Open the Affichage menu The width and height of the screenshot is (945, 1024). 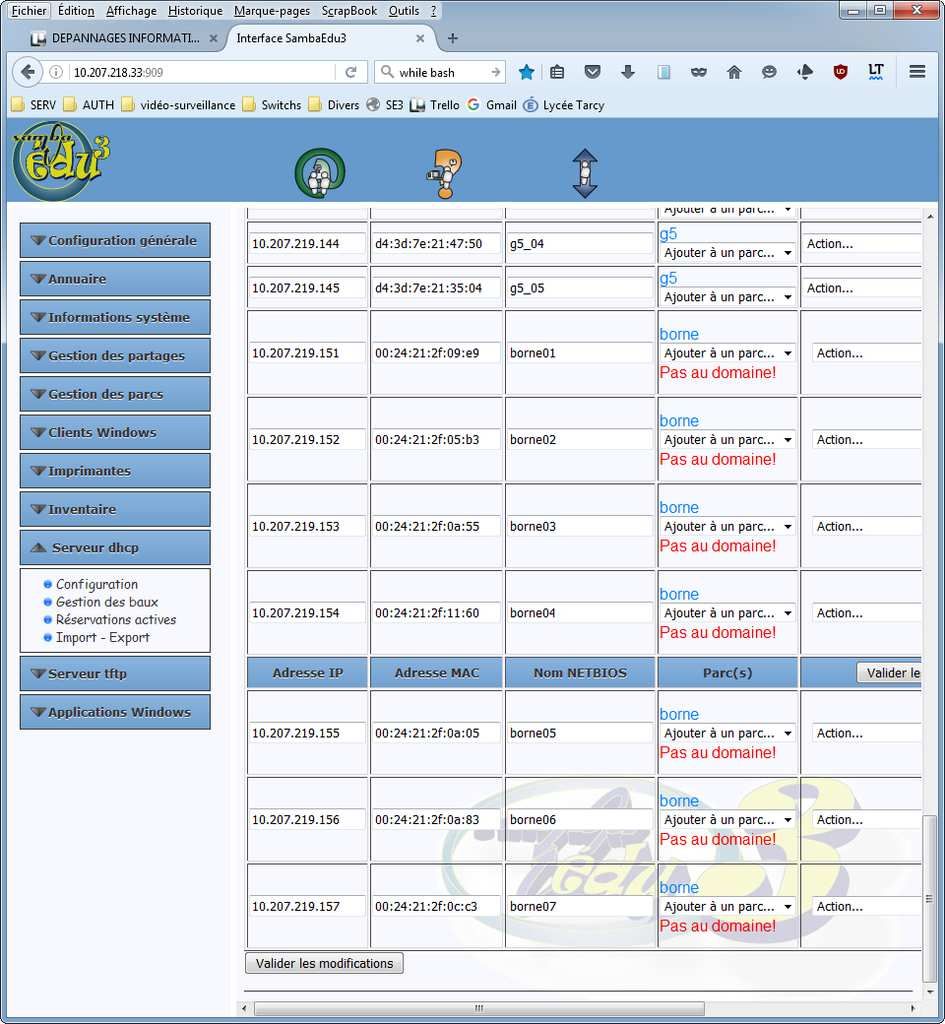[x=131, y=10]
